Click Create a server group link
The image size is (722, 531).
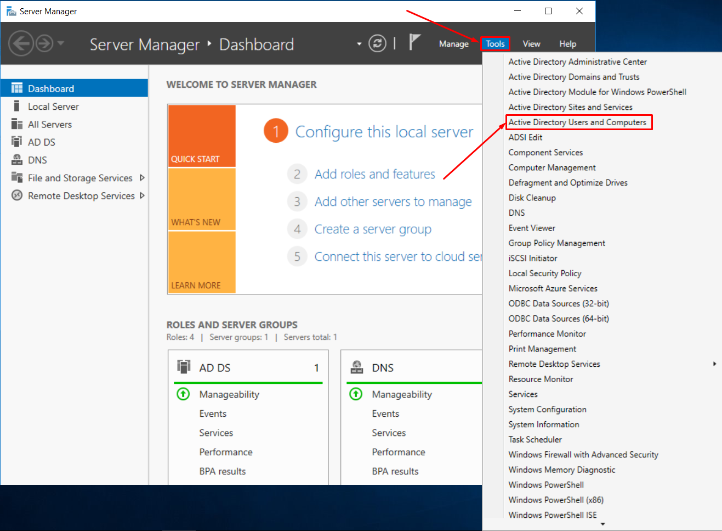pos(373,229)
